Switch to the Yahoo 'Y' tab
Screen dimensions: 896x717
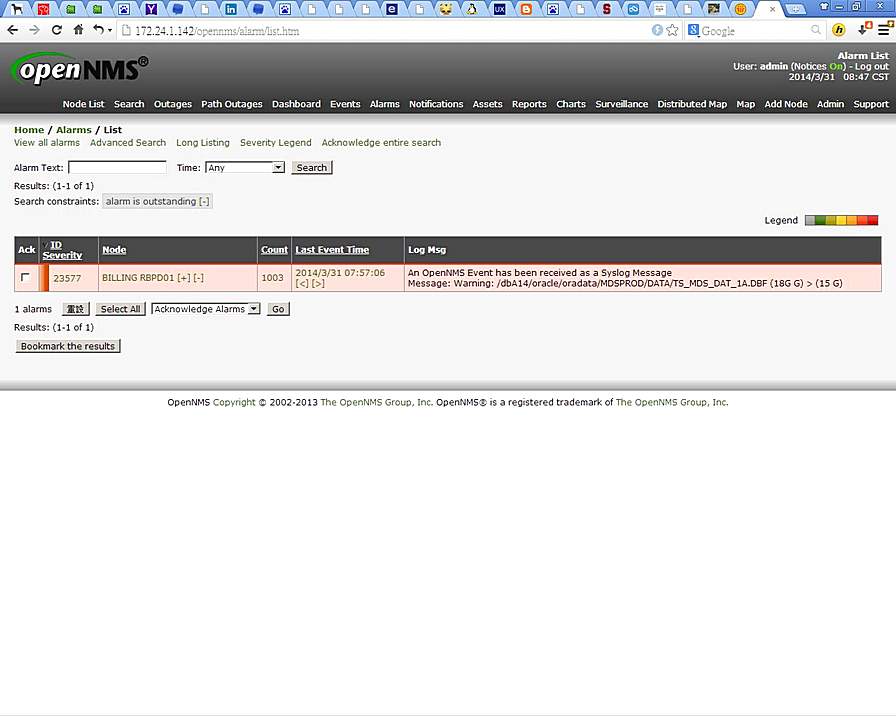(x=151, y=9)
